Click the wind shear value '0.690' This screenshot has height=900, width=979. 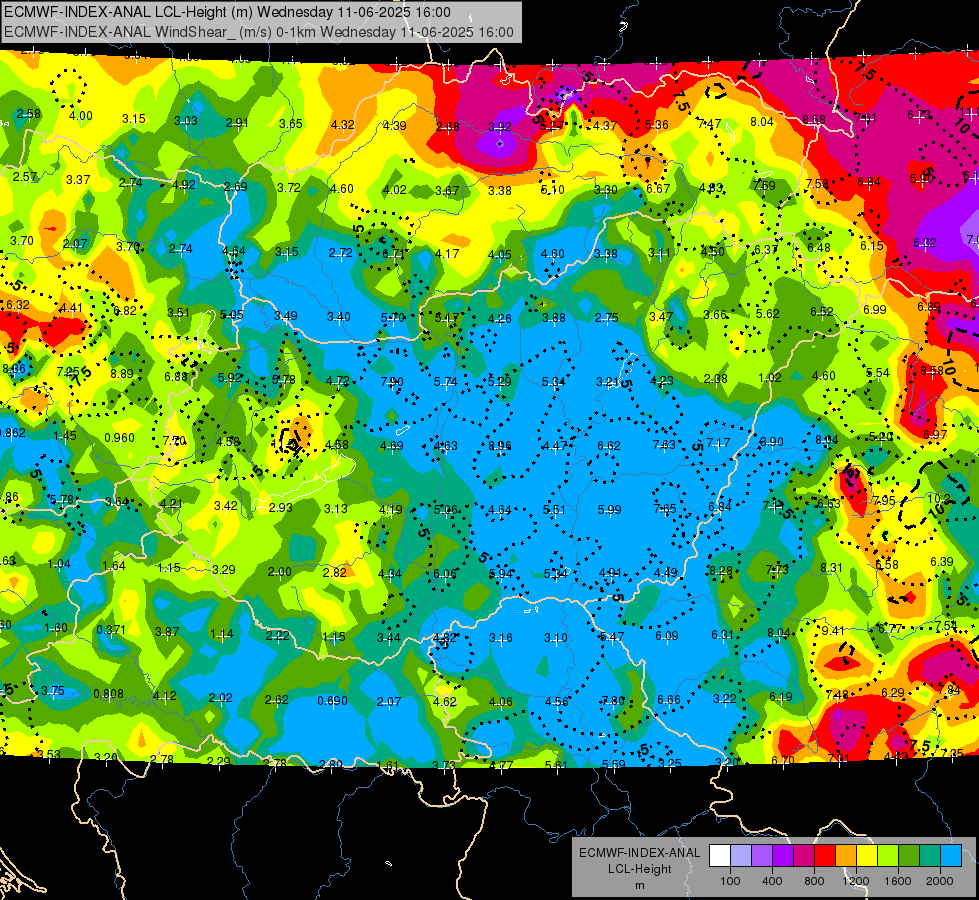pos(332,700)
